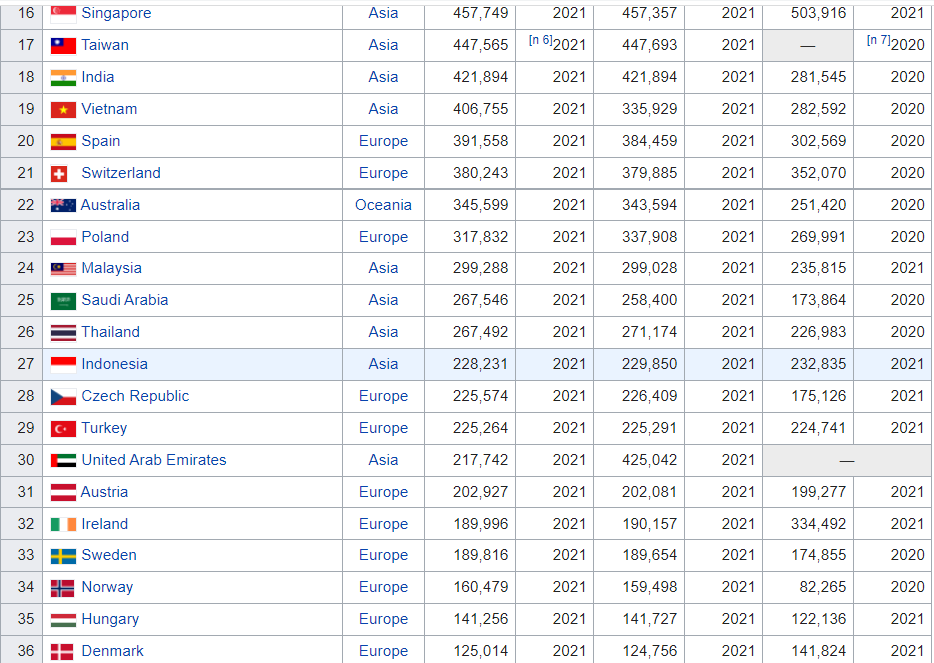934x663 pixels.
Task: Click Europe link in Spain row
Action: pyautogui.click(x=383, y=141)
